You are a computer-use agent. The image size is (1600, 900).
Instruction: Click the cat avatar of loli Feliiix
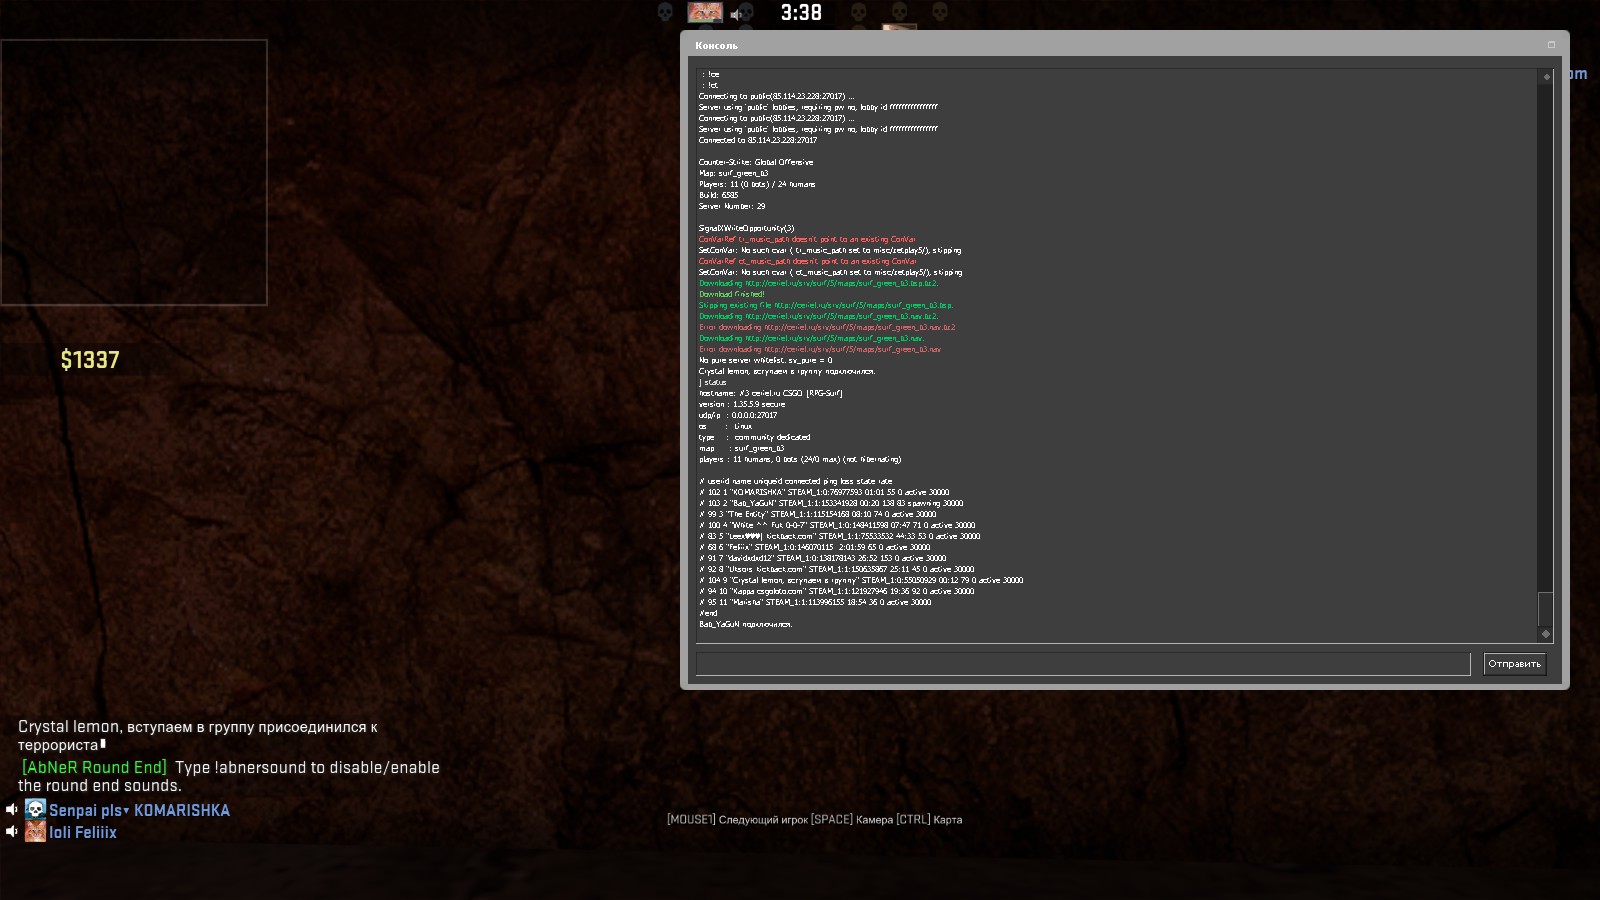pyautogui.click(x=35, y=832)
